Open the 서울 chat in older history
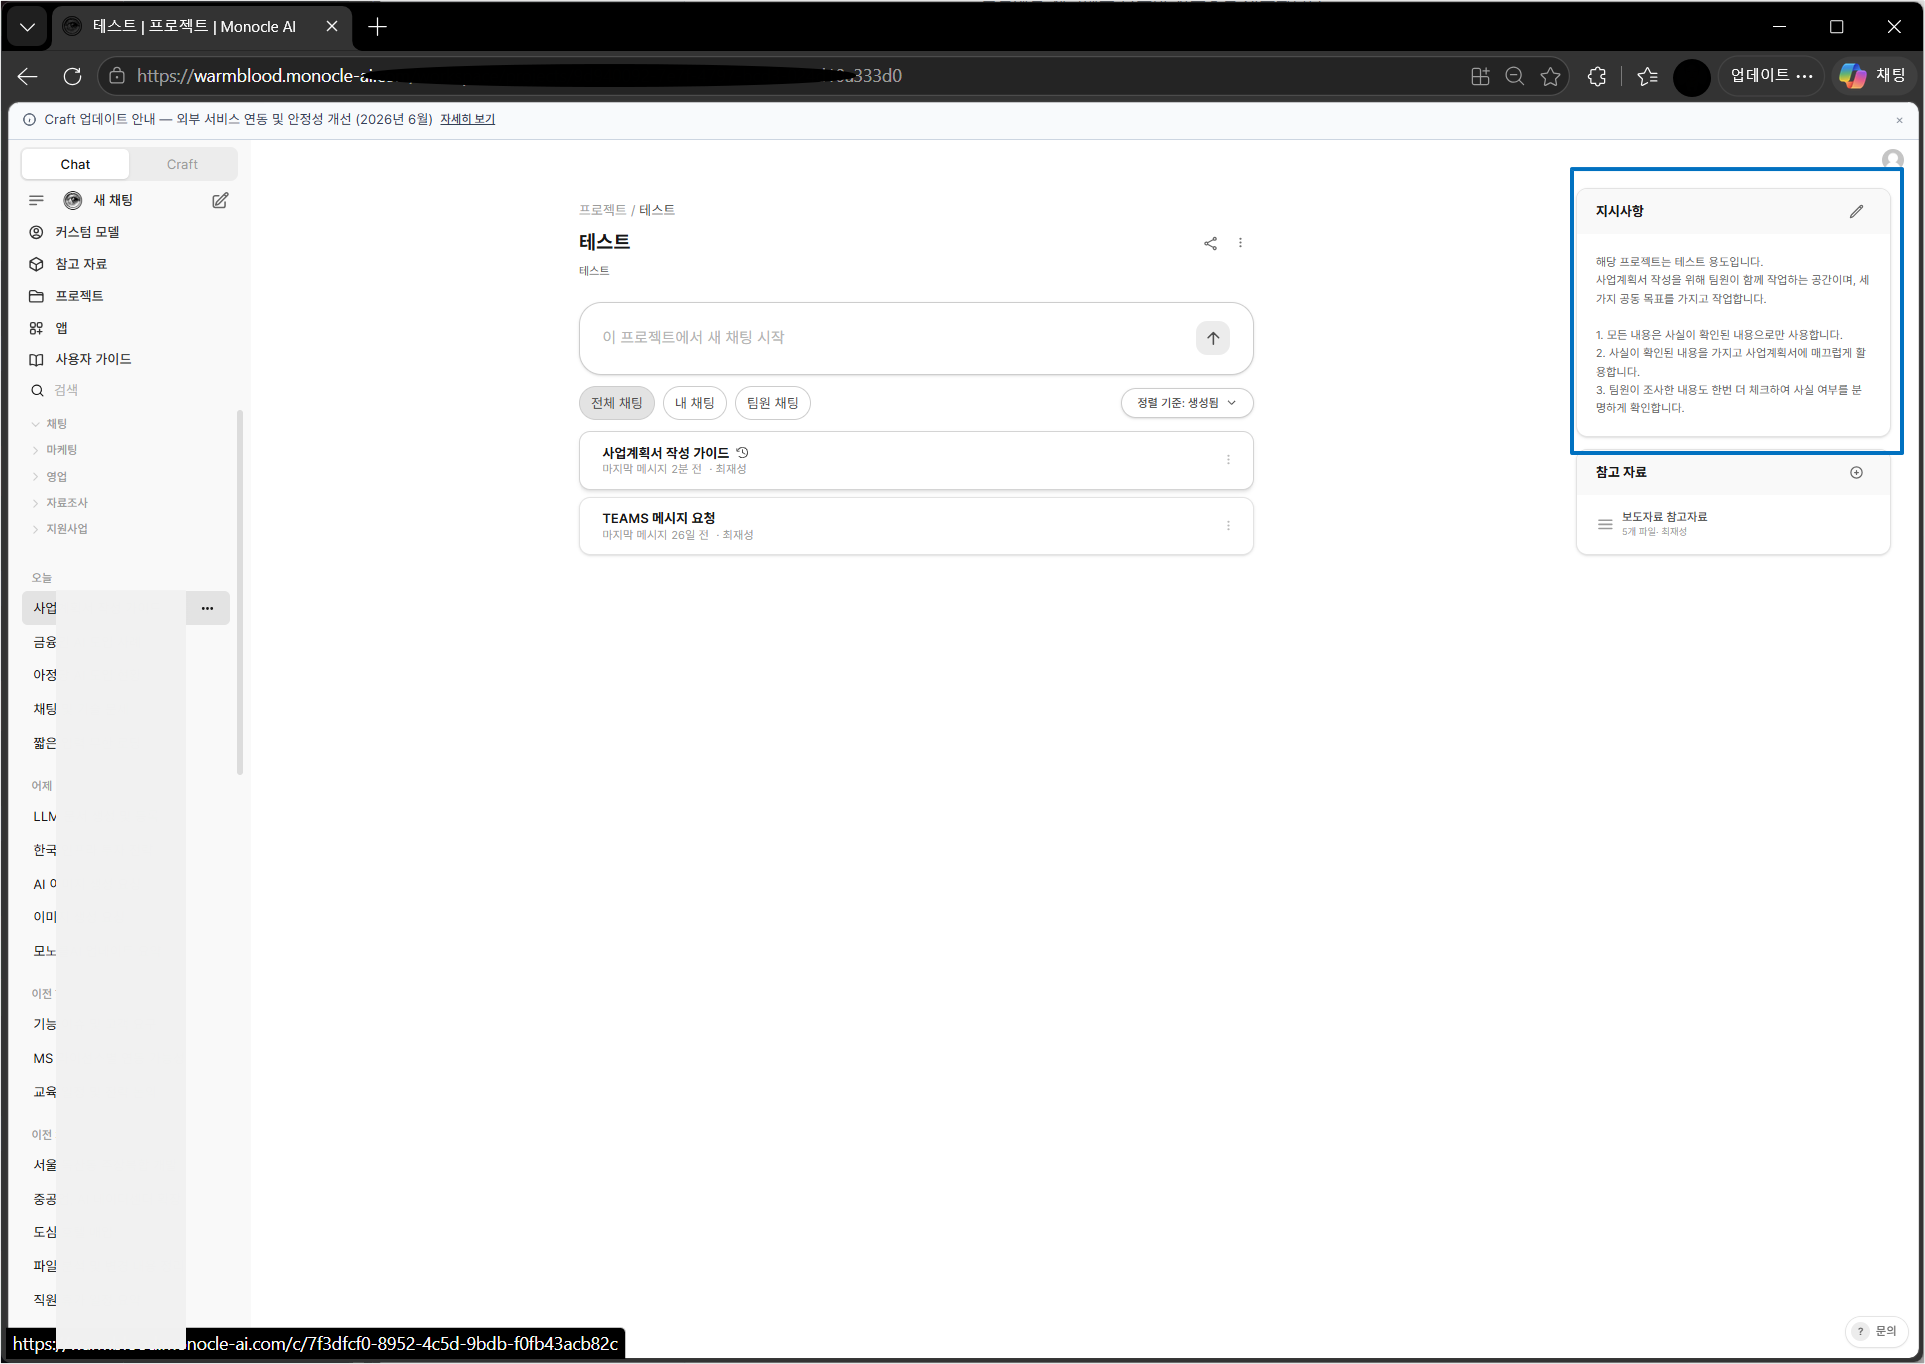1925x1364 pixels. point(45,1165)
